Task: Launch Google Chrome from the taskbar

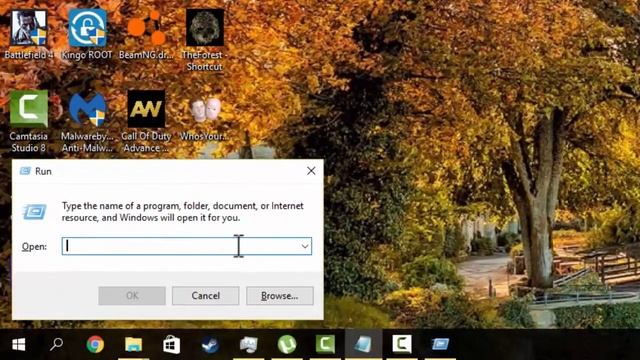Action: click(x=95, y=344)
